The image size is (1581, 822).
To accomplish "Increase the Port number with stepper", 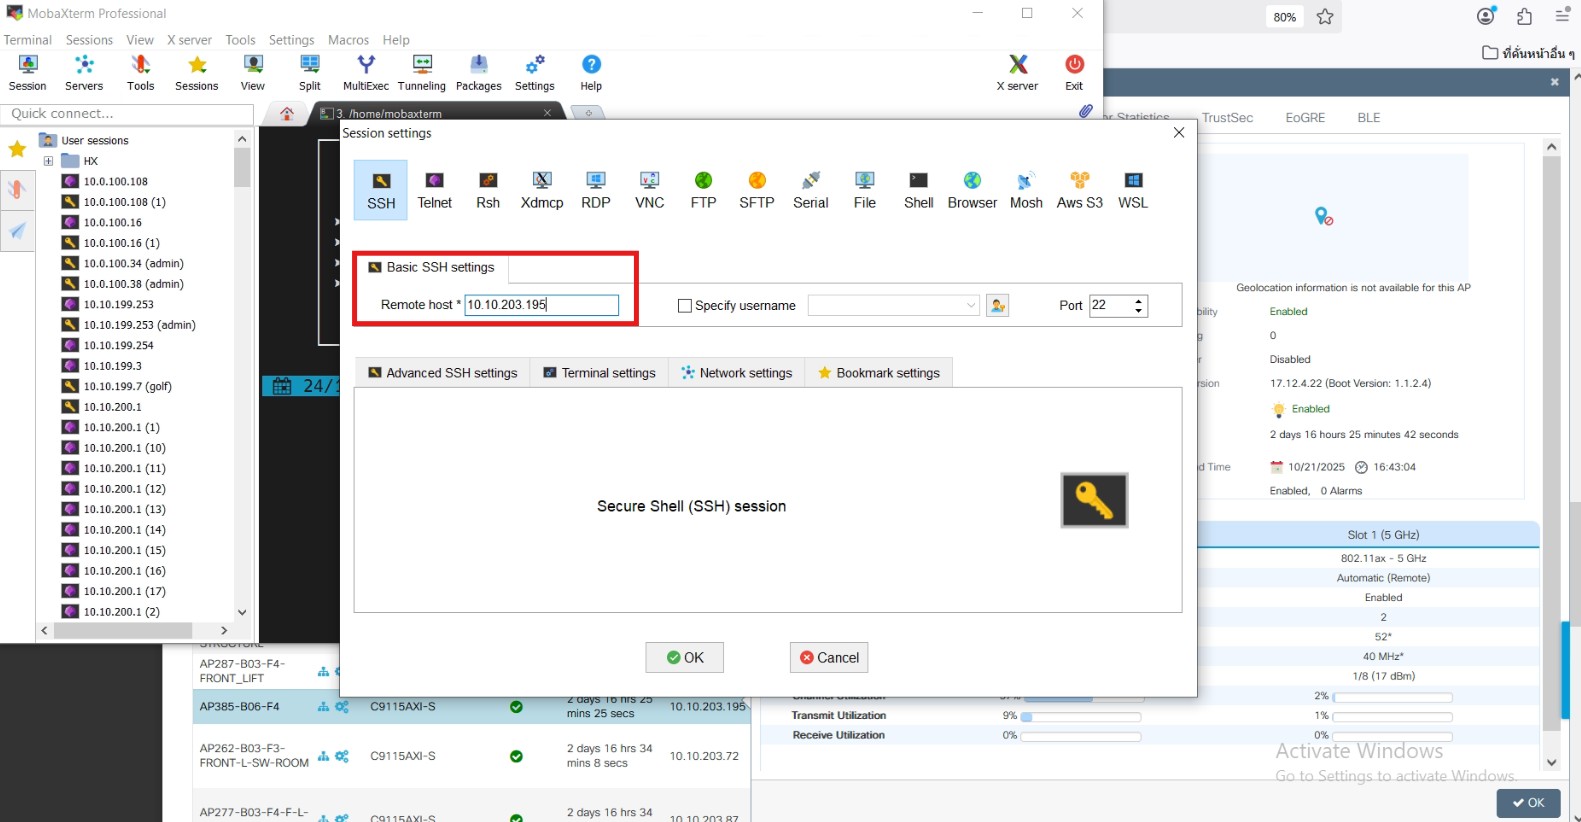I will 1138,300.
